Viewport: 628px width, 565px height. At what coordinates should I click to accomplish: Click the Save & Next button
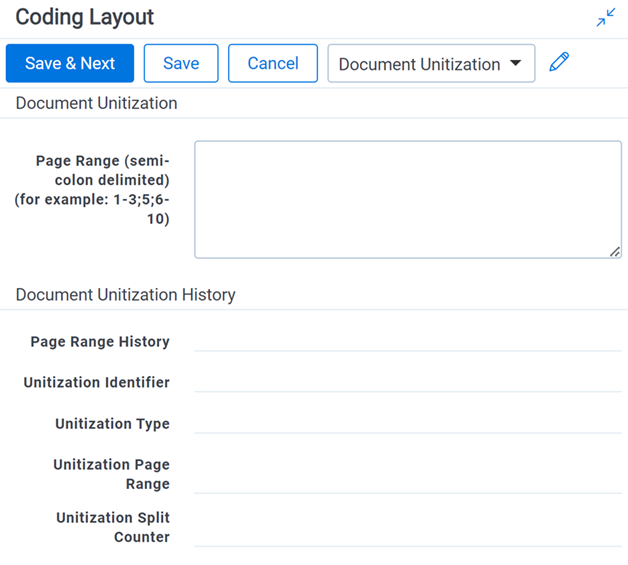click(x=70, y=63)
